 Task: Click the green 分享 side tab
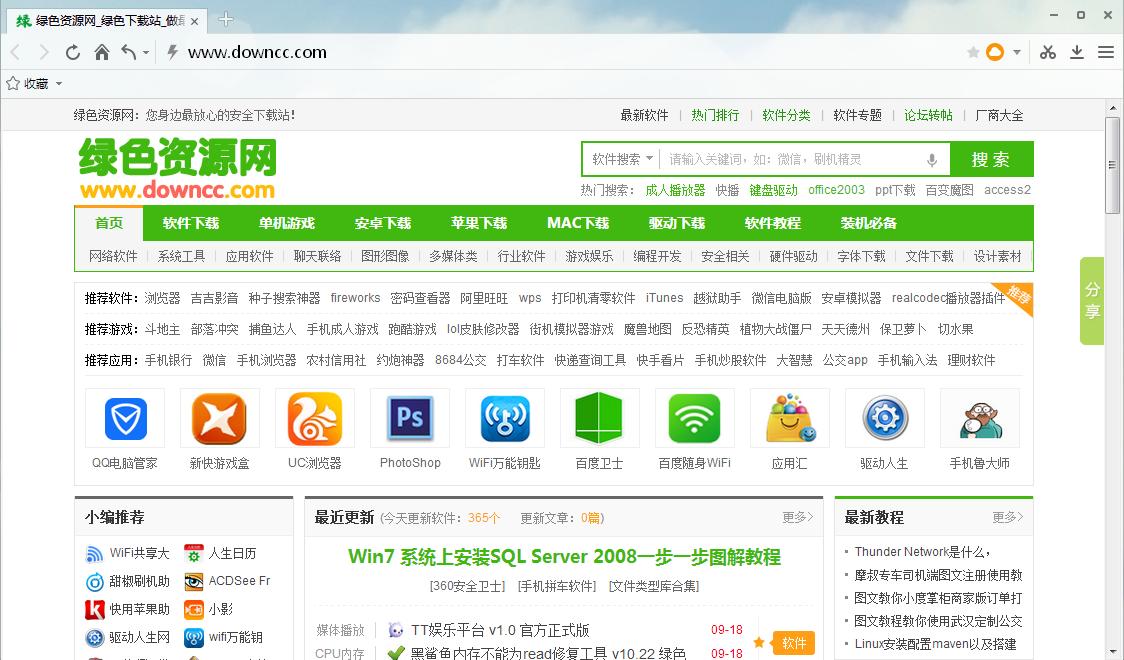click(x=1092, y=301)
